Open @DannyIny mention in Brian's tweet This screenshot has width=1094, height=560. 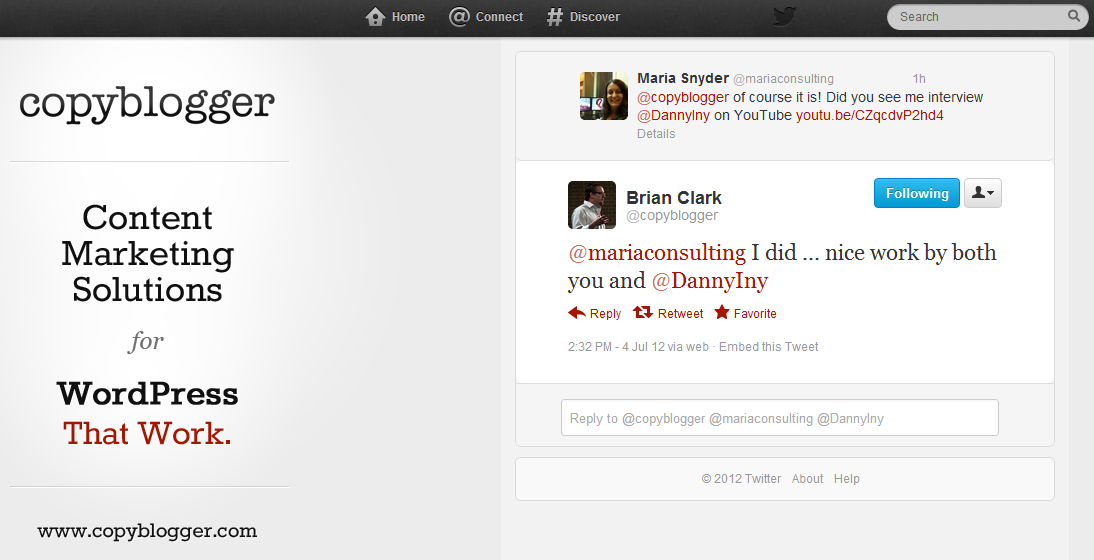[710, 281]
